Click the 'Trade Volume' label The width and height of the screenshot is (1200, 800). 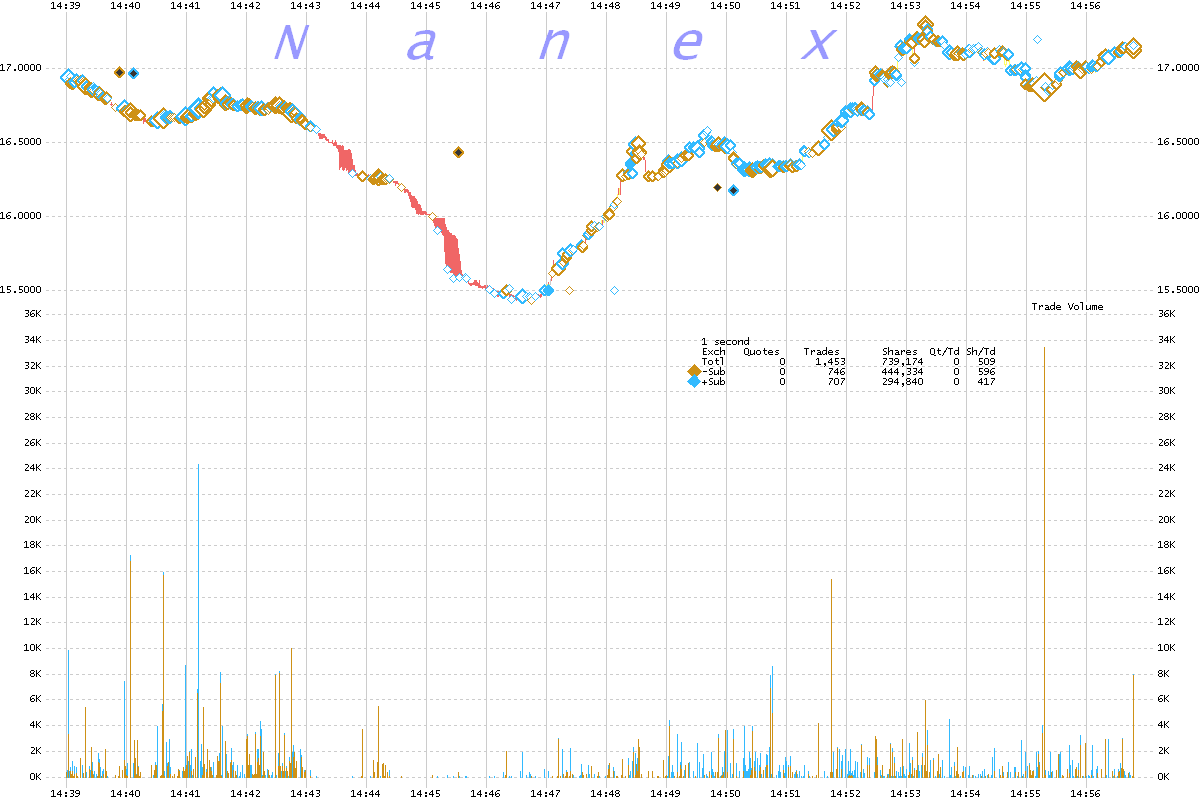[x=1067, y=307]
